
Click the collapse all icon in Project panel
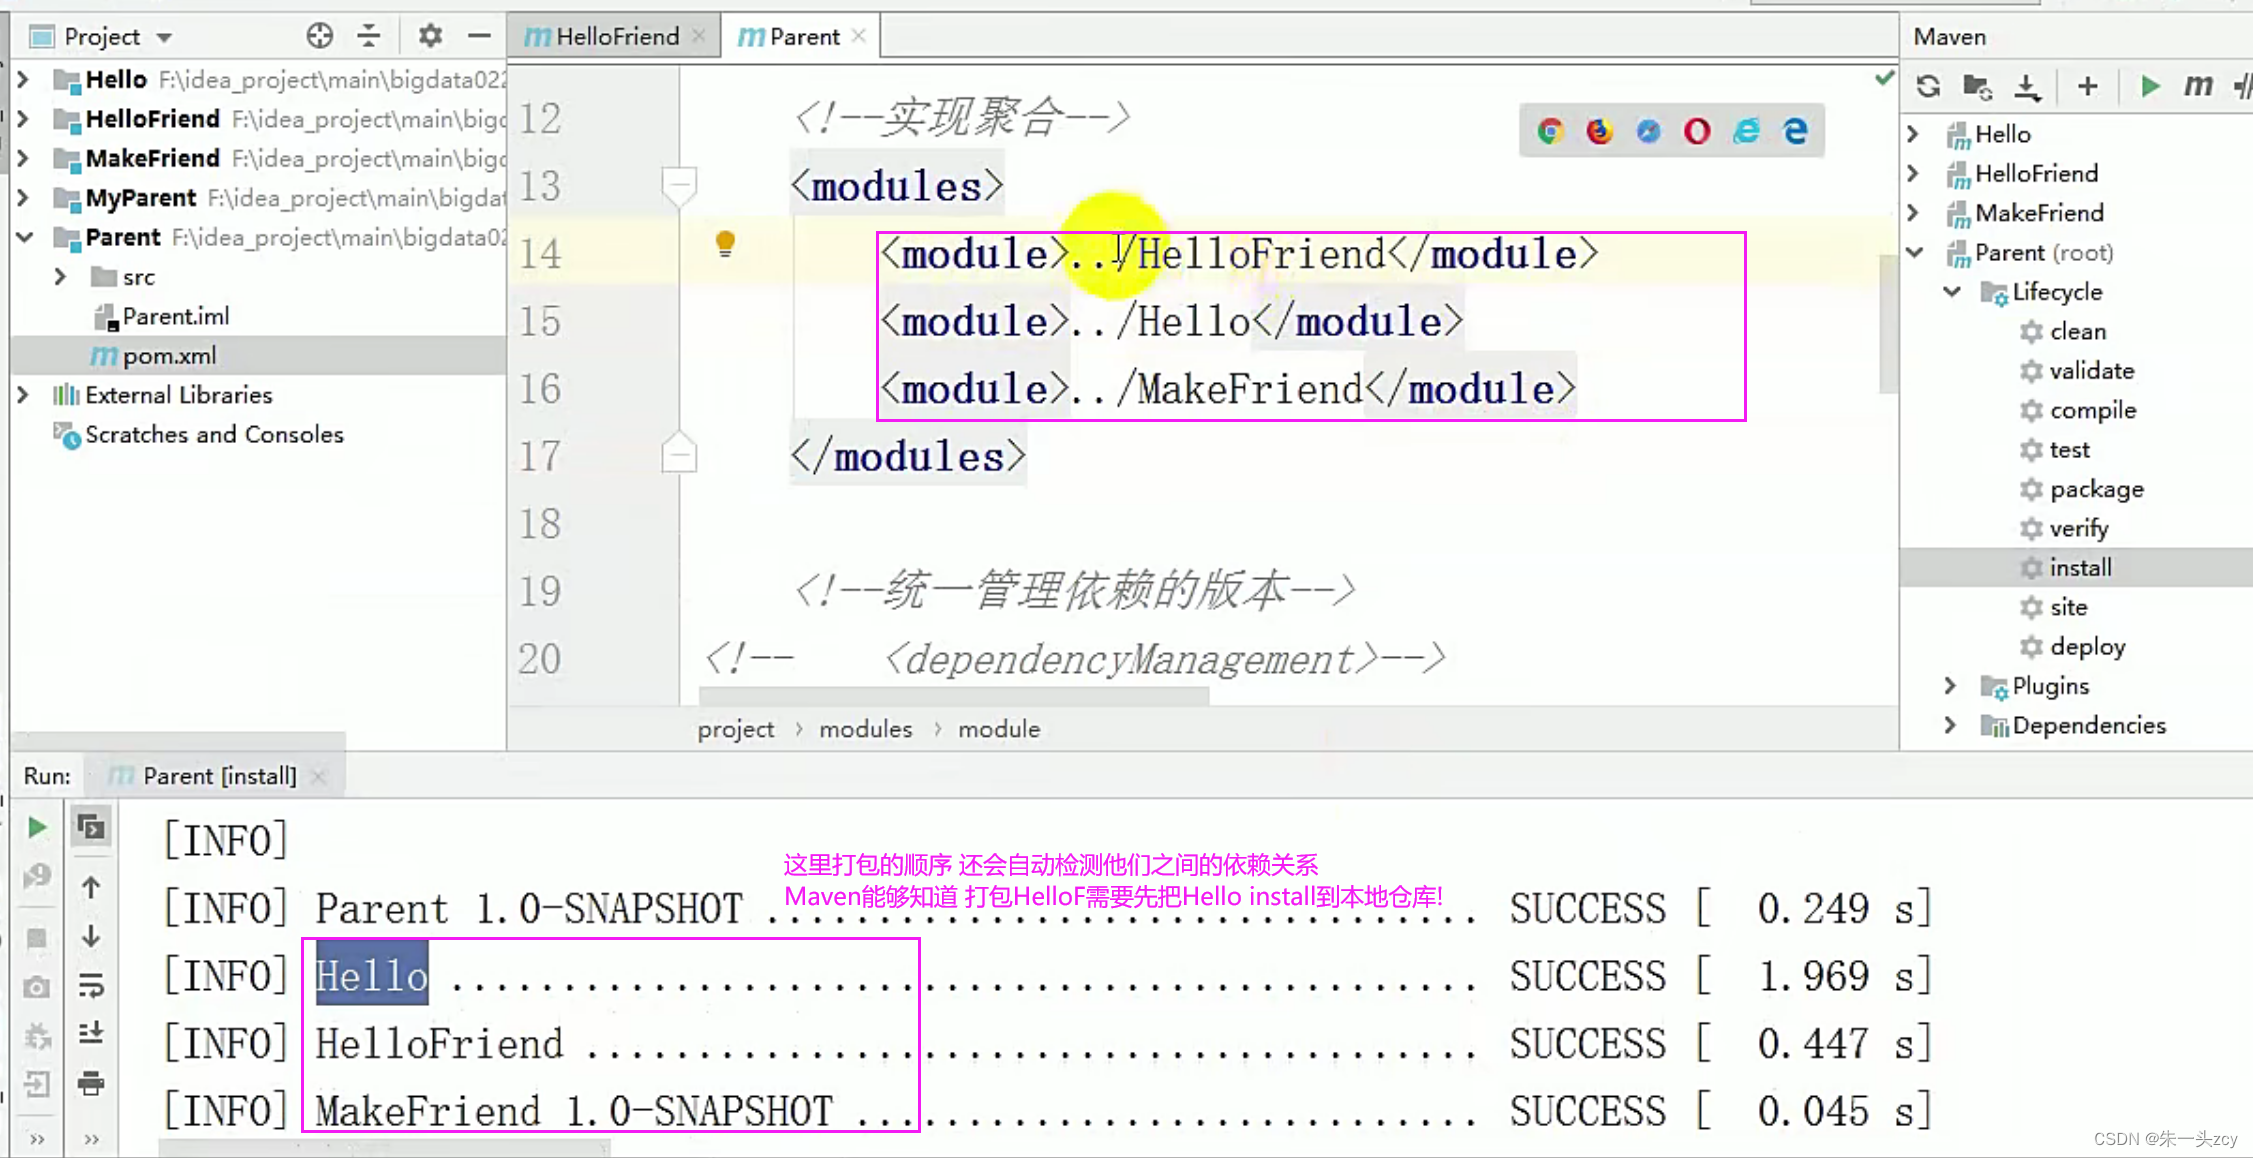369,36
